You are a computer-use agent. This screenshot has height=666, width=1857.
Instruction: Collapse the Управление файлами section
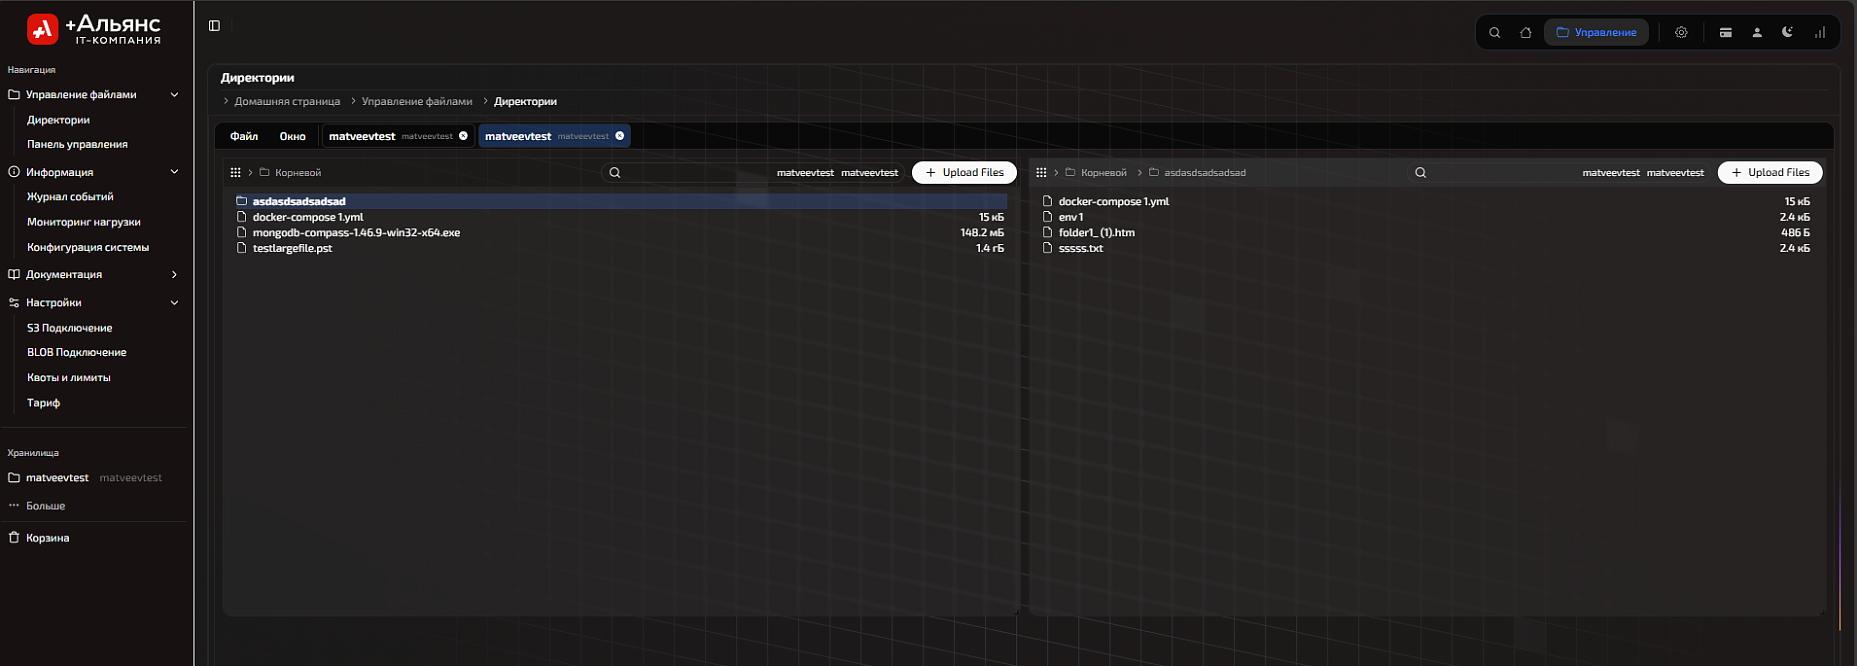coord(174,95)
